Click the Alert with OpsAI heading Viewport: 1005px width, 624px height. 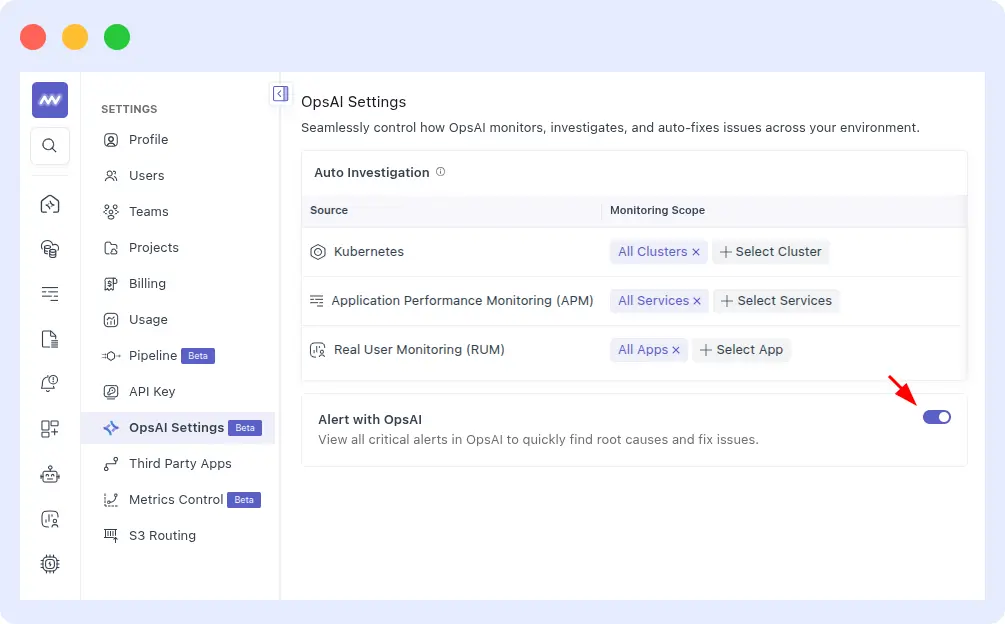[370, 420]
